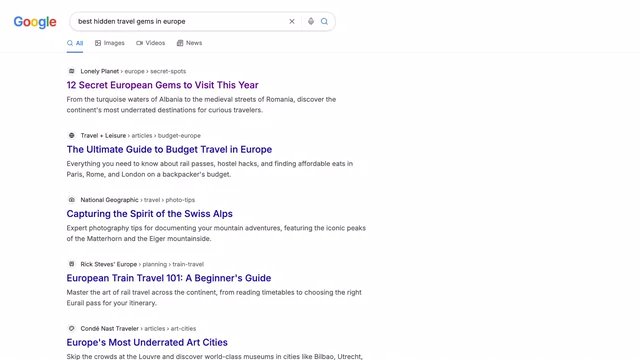Click the snippet mentioning Bilbao and Utrecht
The height and width of the screenshot is (360, 640).
[214, 356]
